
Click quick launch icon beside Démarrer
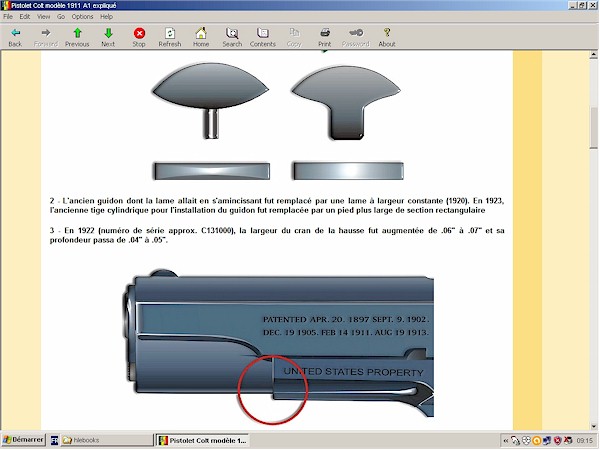click(x=54, y=440)
